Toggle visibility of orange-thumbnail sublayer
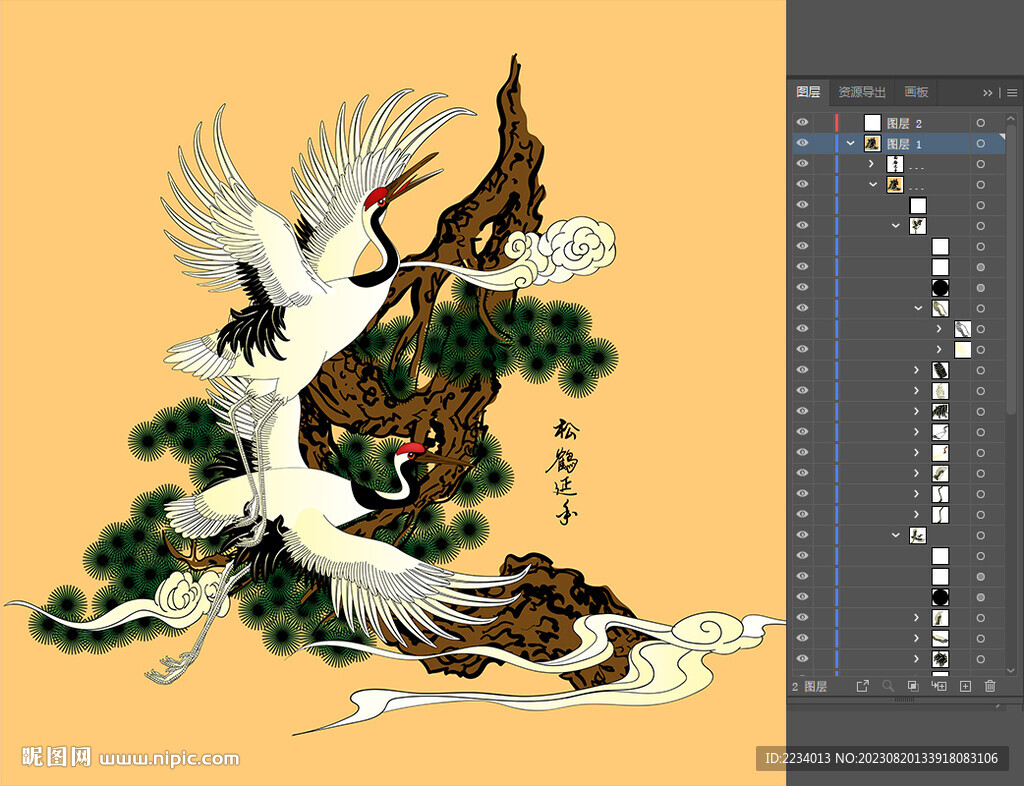The height and width of the screenshot is (786, 1024). click(x=802, y=185)
